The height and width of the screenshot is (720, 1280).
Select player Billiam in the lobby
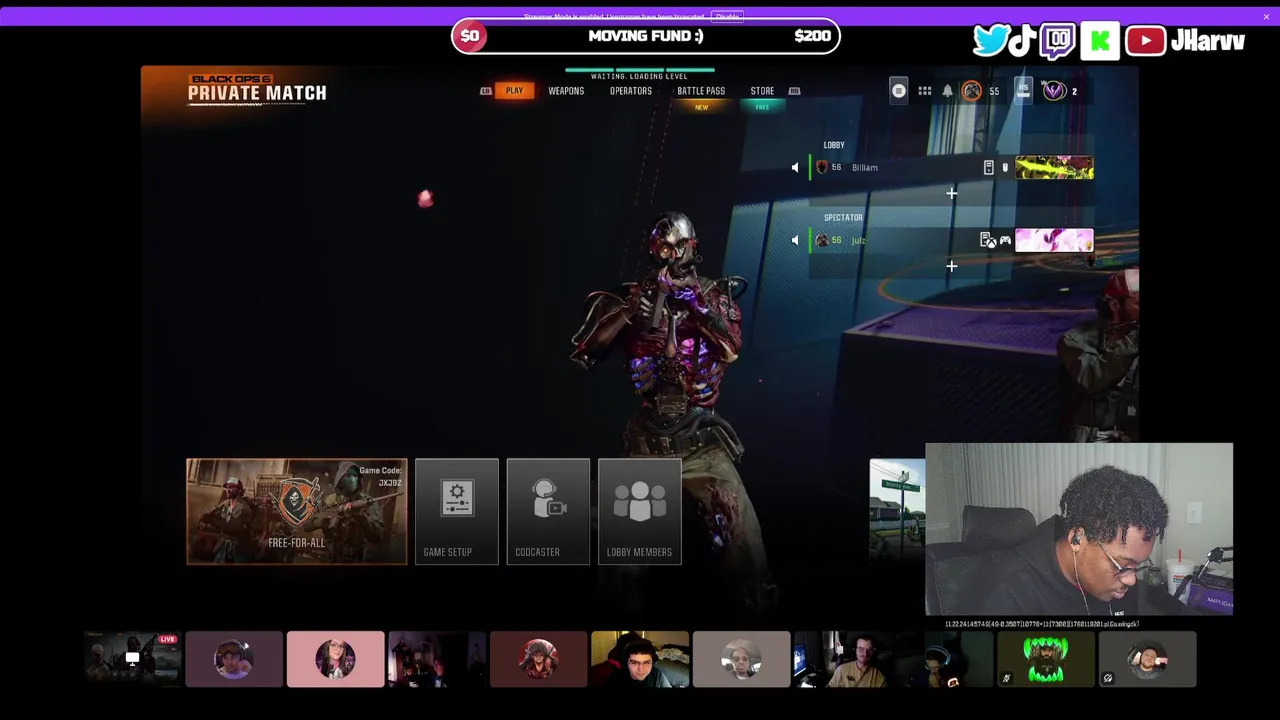(951, 168)
